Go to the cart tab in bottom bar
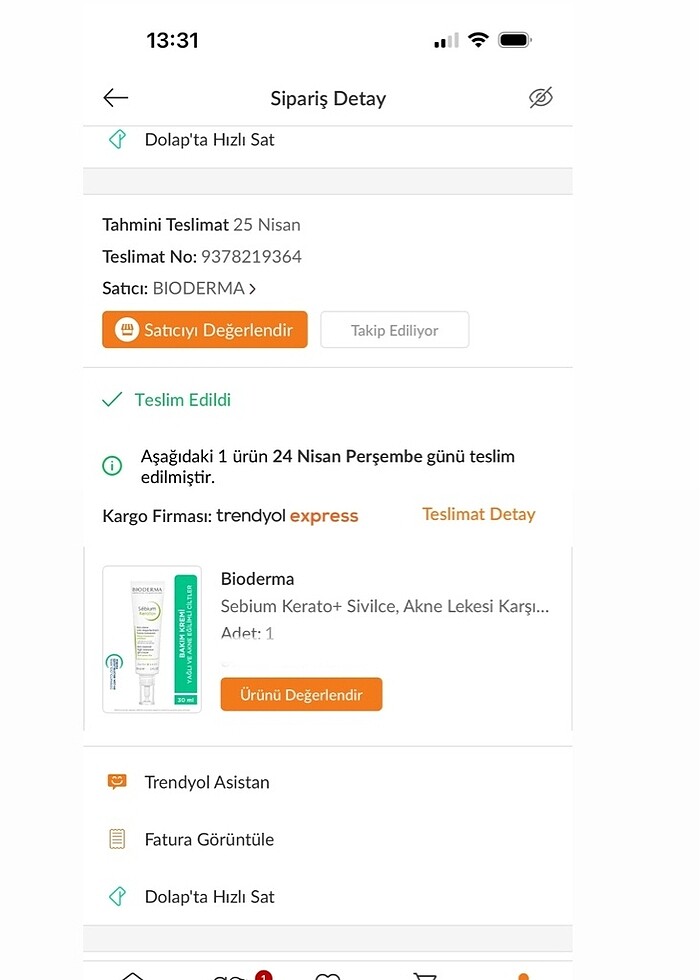Image resolution: width=700 pixels, height=980 pixels. tap(424, 976)
